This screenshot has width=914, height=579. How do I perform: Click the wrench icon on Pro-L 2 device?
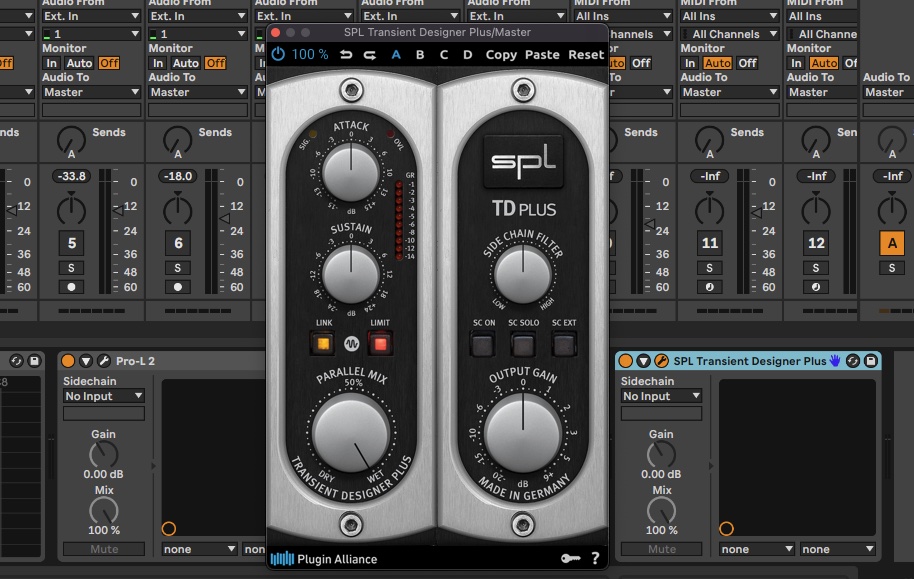(x=104, y=361)
